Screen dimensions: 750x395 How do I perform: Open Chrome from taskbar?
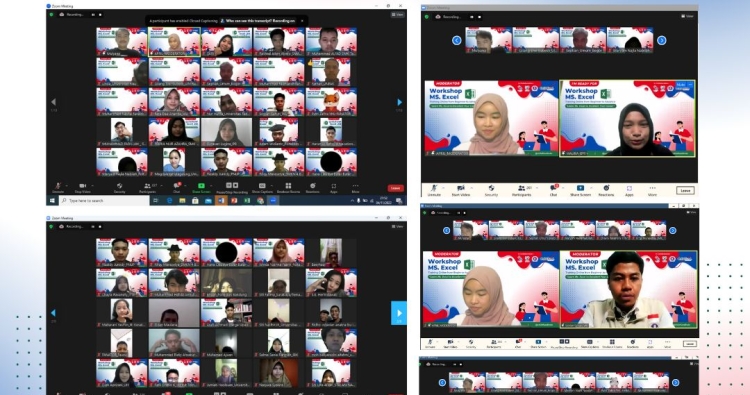pos(260,200)
